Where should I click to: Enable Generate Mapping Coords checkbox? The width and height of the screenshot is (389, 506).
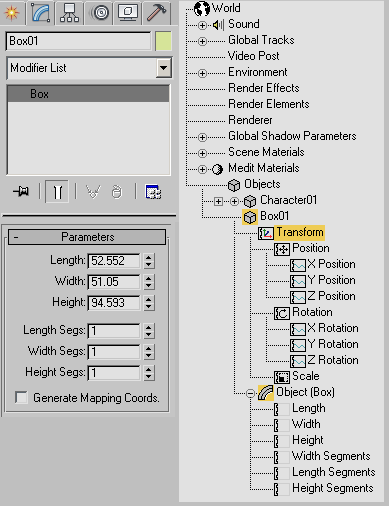pos(21,397)
